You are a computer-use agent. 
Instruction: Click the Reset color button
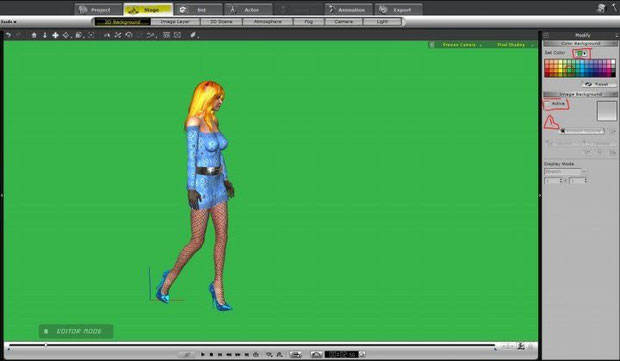point(599,84)
